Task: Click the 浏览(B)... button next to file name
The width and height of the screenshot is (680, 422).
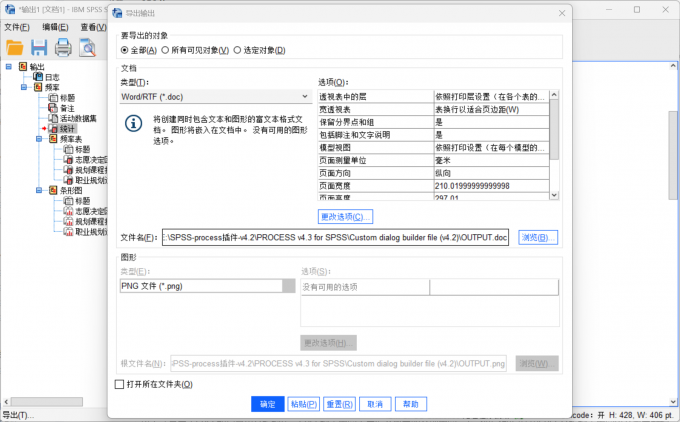Action: (x=538, y=237)
